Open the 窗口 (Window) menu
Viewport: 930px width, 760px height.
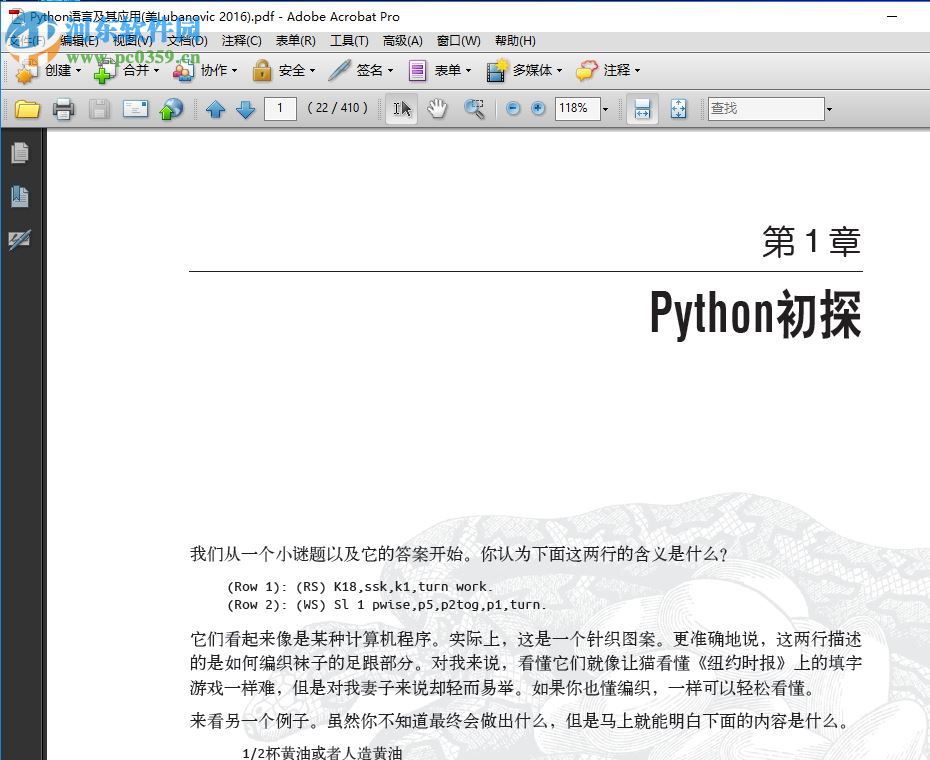(x=459, y=41)
